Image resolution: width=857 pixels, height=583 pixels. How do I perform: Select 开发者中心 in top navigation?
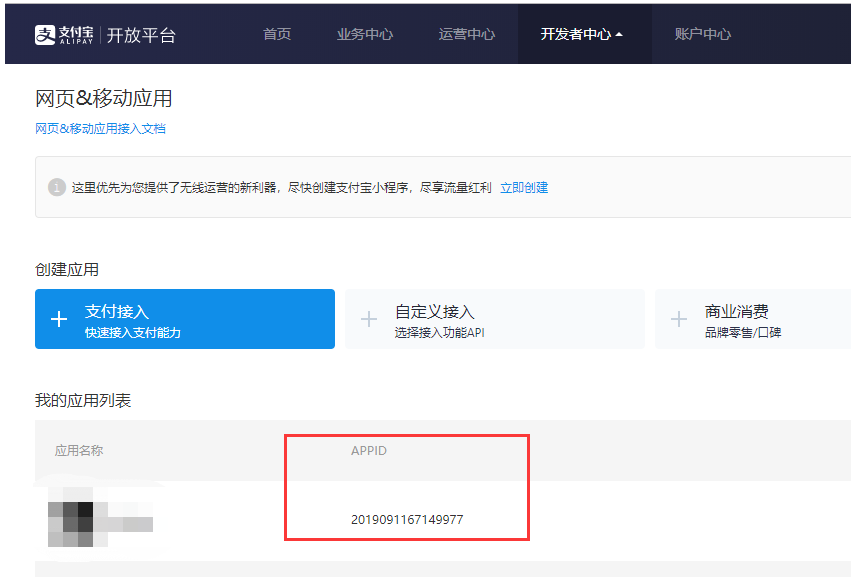(576, 34)
